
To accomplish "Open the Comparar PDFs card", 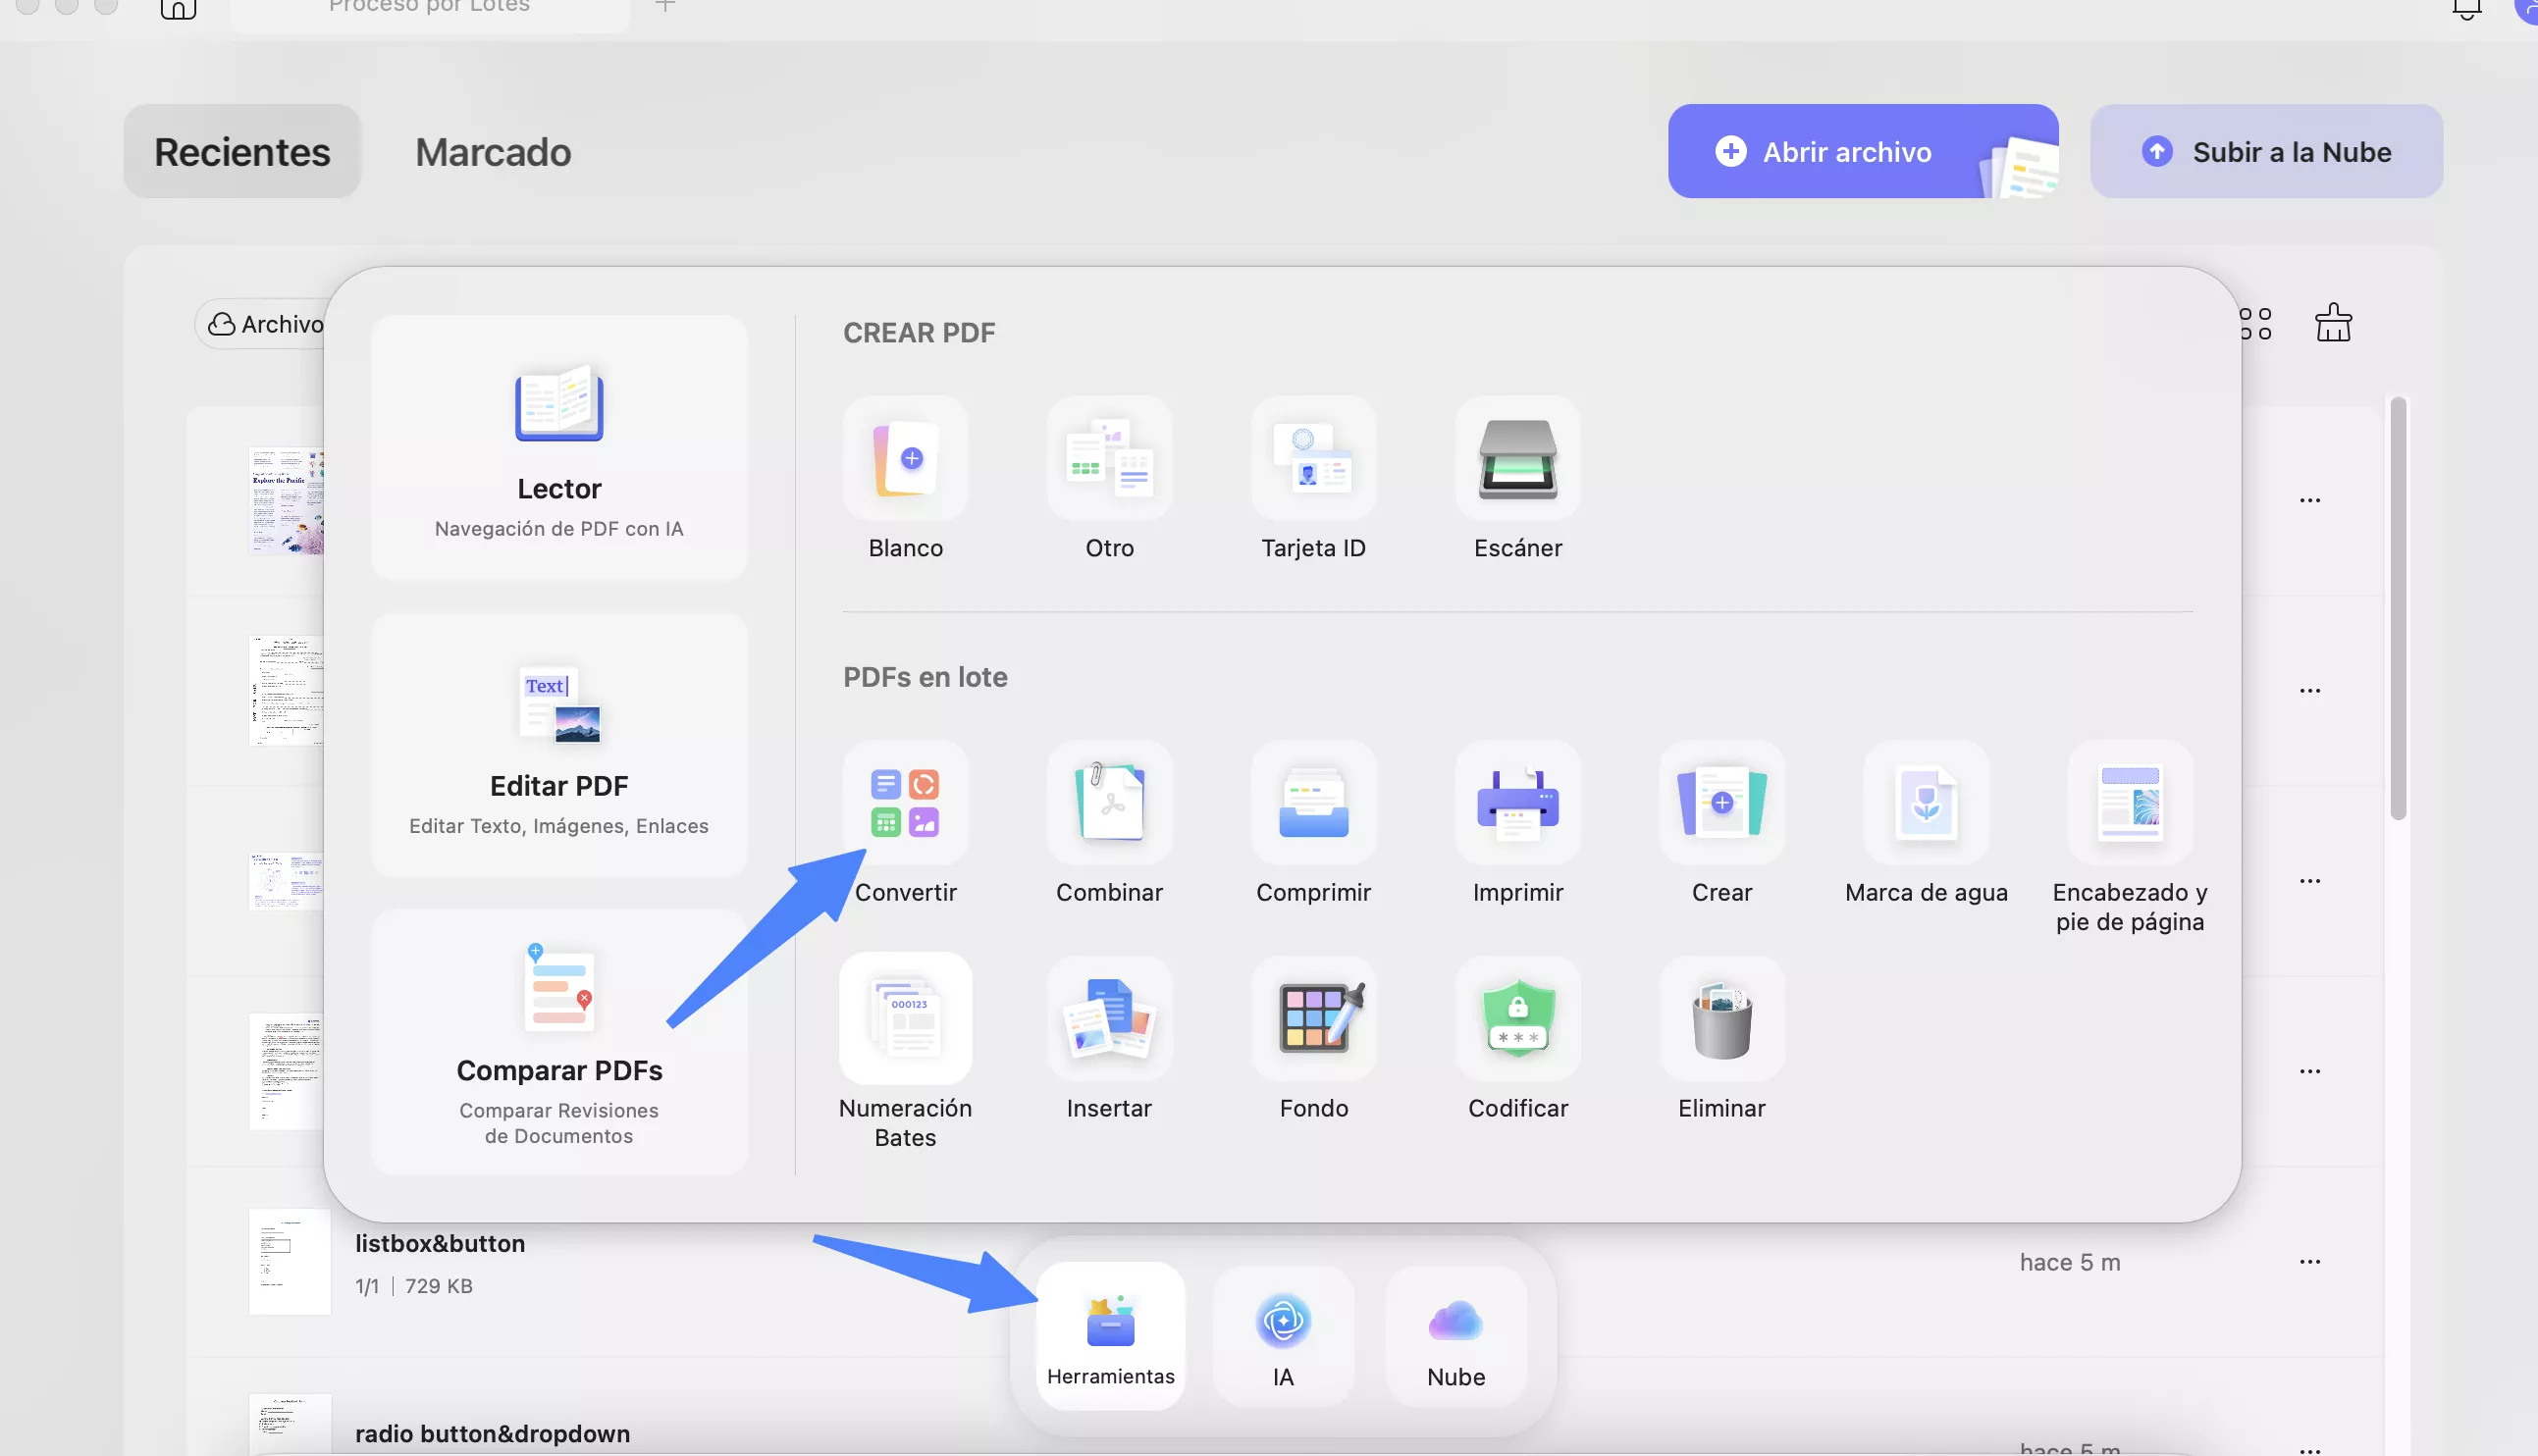I will click(x=559, y=1042).
